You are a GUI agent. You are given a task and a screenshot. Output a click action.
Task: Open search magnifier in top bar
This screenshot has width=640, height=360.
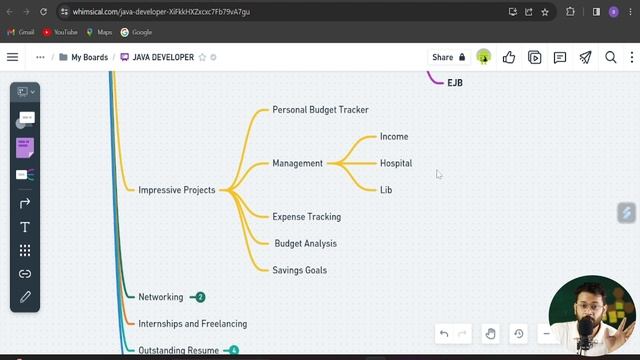(x=611, y=58)
